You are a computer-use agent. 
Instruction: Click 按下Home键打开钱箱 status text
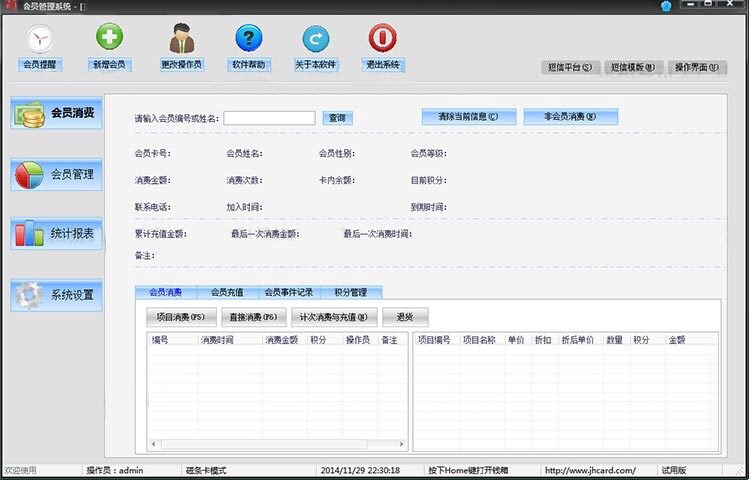coord(468,470)
